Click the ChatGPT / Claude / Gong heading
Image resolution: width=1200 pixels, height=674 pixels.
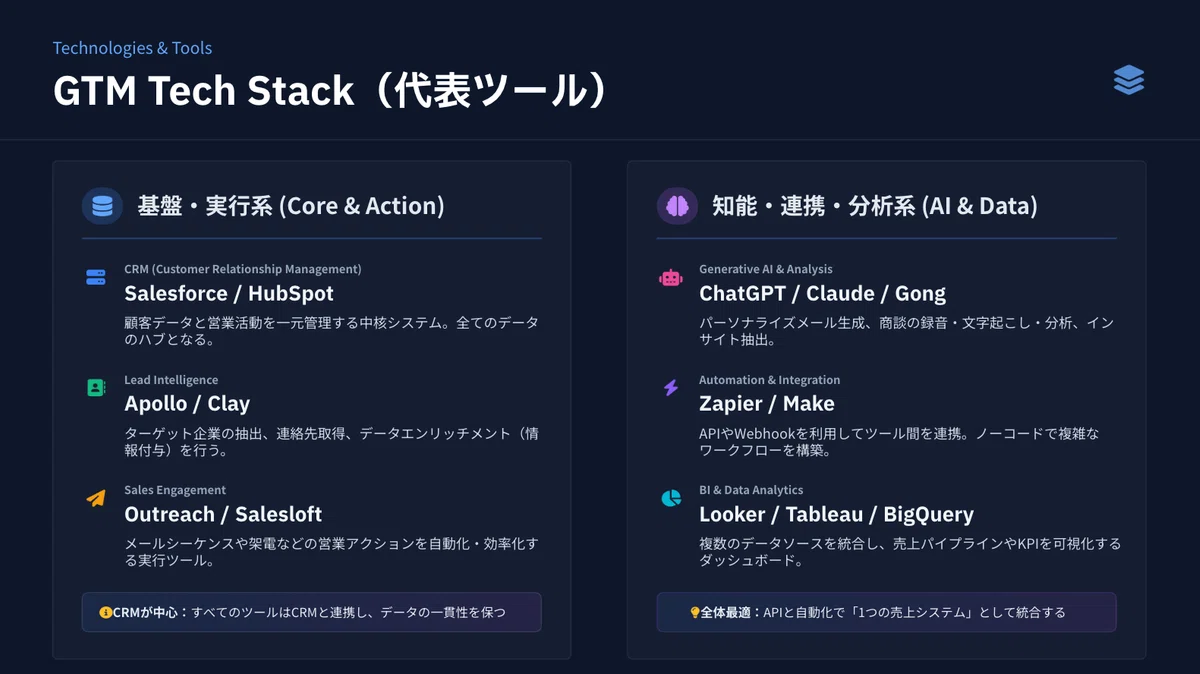click(x=823, y=294)
